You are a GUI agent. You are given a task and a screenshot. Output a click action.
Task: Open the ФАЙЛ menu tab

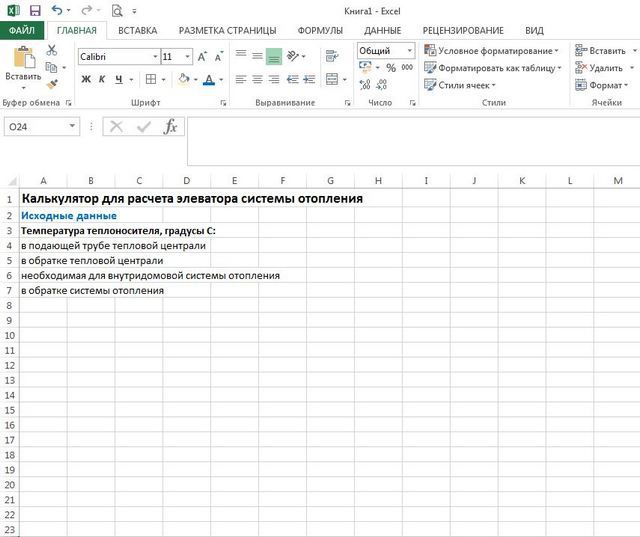[x=21, y=31]
